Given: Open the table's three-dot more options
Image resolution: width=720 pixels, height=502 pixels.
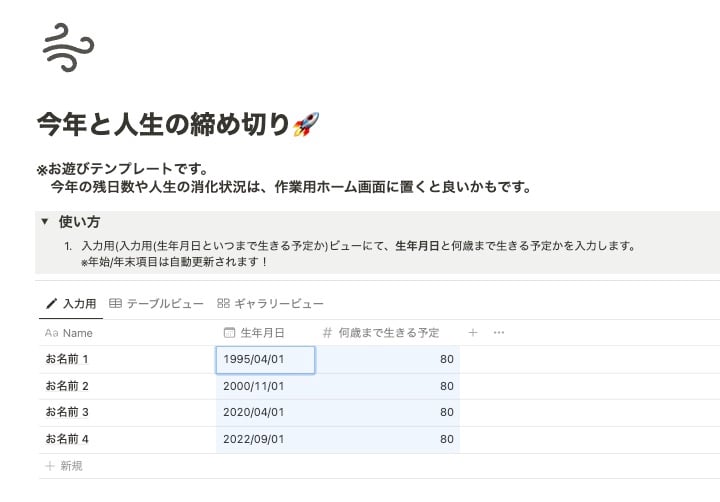Looking at the screenshot, I should [x=499, y=333].
